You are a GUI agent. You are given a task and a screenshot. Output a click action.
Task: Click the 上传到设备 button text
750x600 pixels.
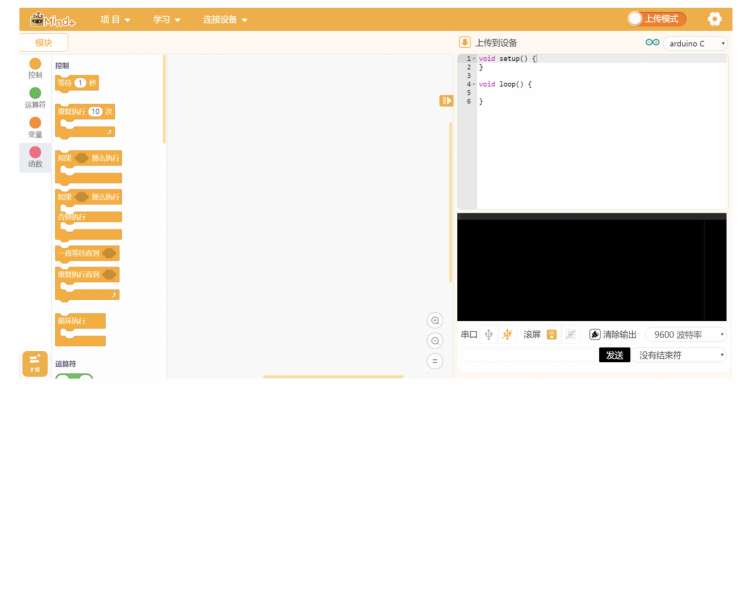pos(496,43)
